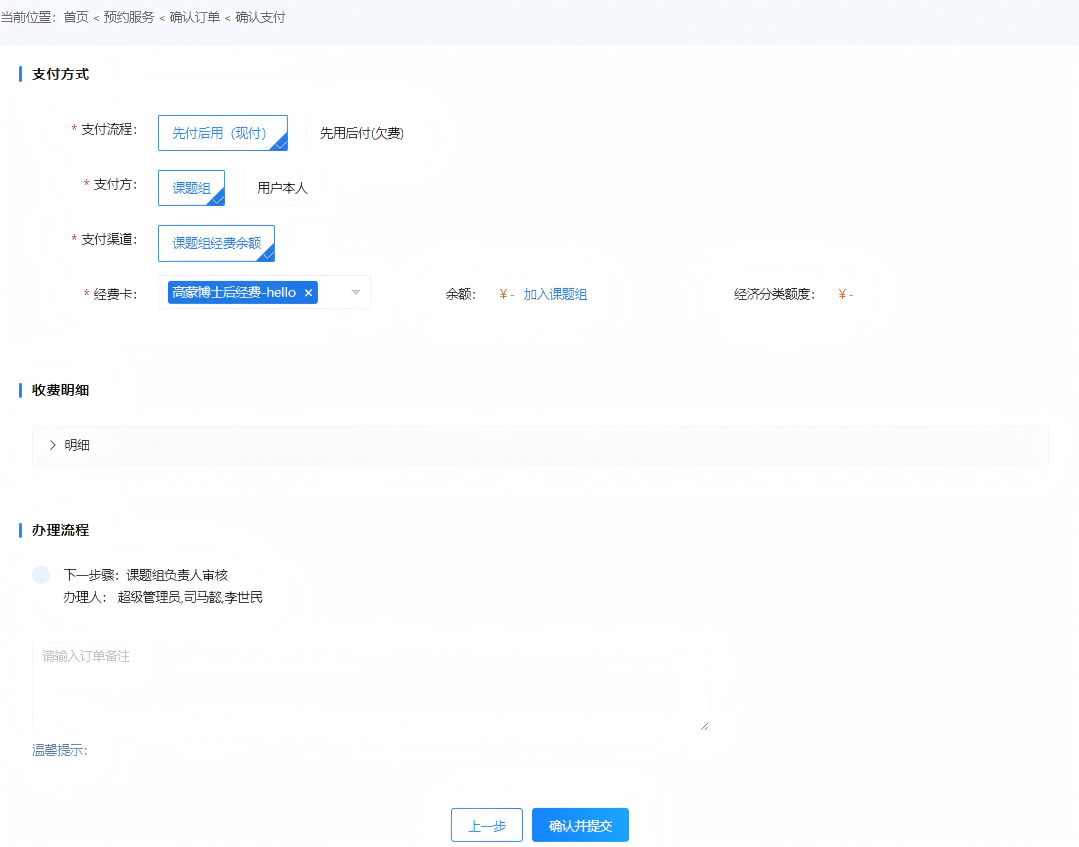
Task: Click 确认支付 breadcrumb item
Action: tap(260, 17)
